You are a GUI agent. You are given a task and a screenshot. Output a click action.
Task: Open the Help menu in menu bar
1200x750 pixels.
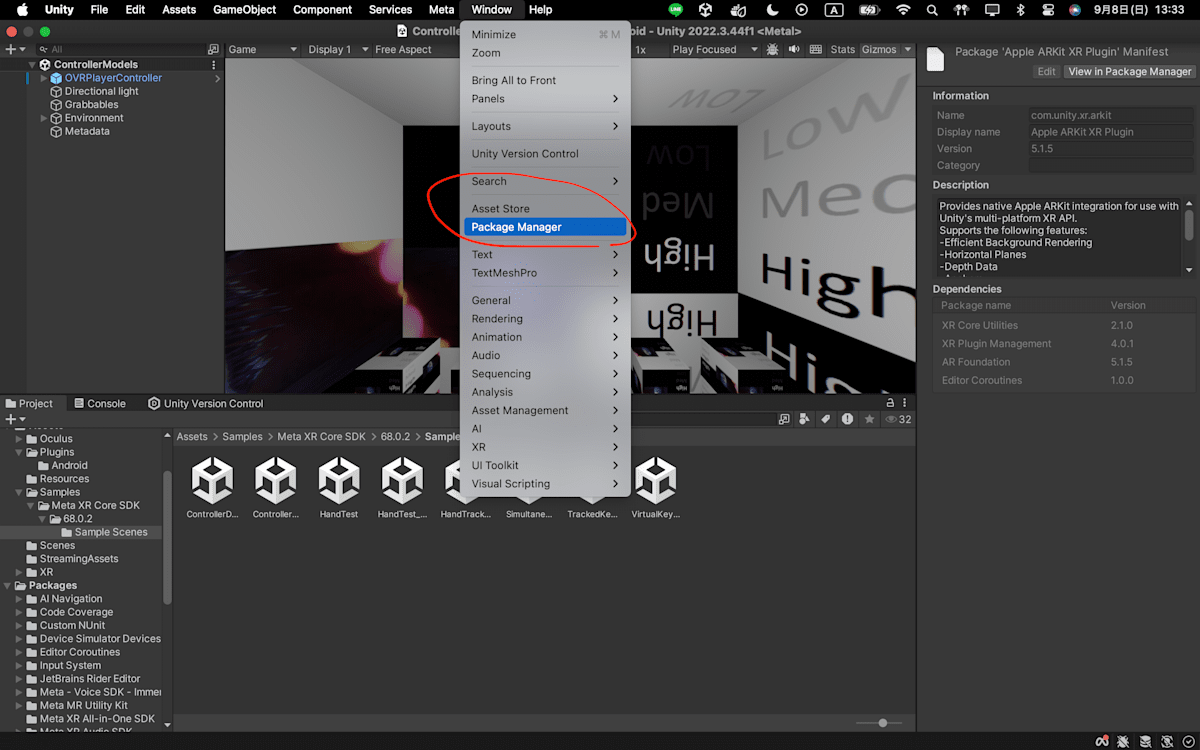(540, 10)
